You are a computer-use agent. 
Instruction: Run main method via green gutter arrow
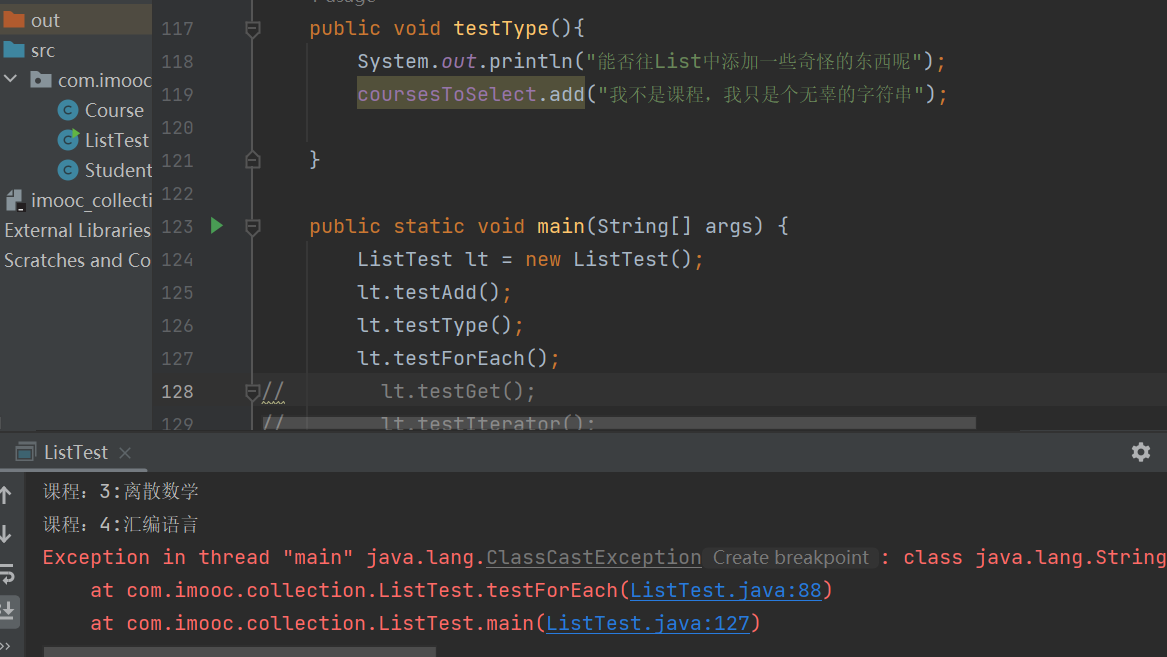tap(217, 226)
